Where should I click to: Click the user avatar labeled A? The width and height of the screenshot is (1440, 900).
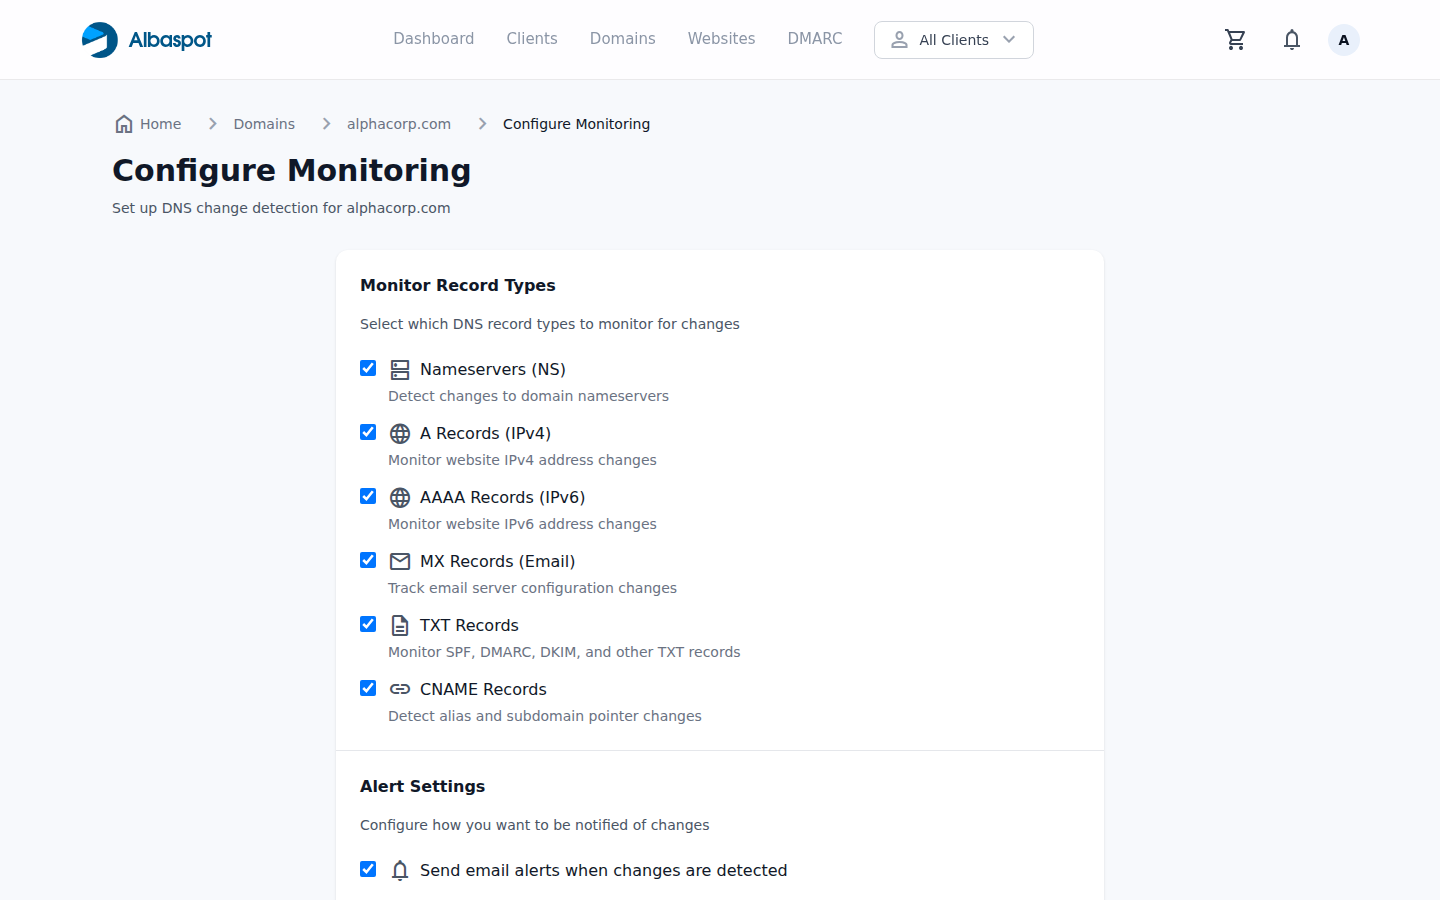1343,39
